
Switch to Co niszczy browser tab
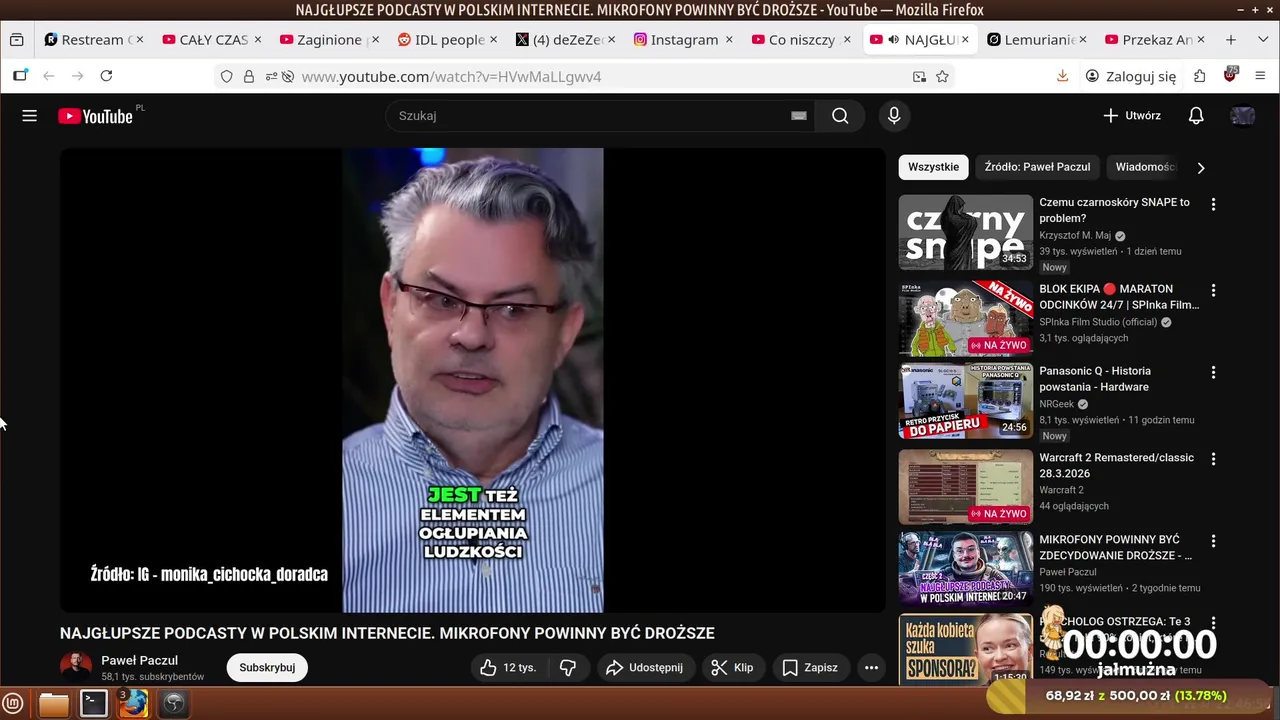click(x=801, y=40)
